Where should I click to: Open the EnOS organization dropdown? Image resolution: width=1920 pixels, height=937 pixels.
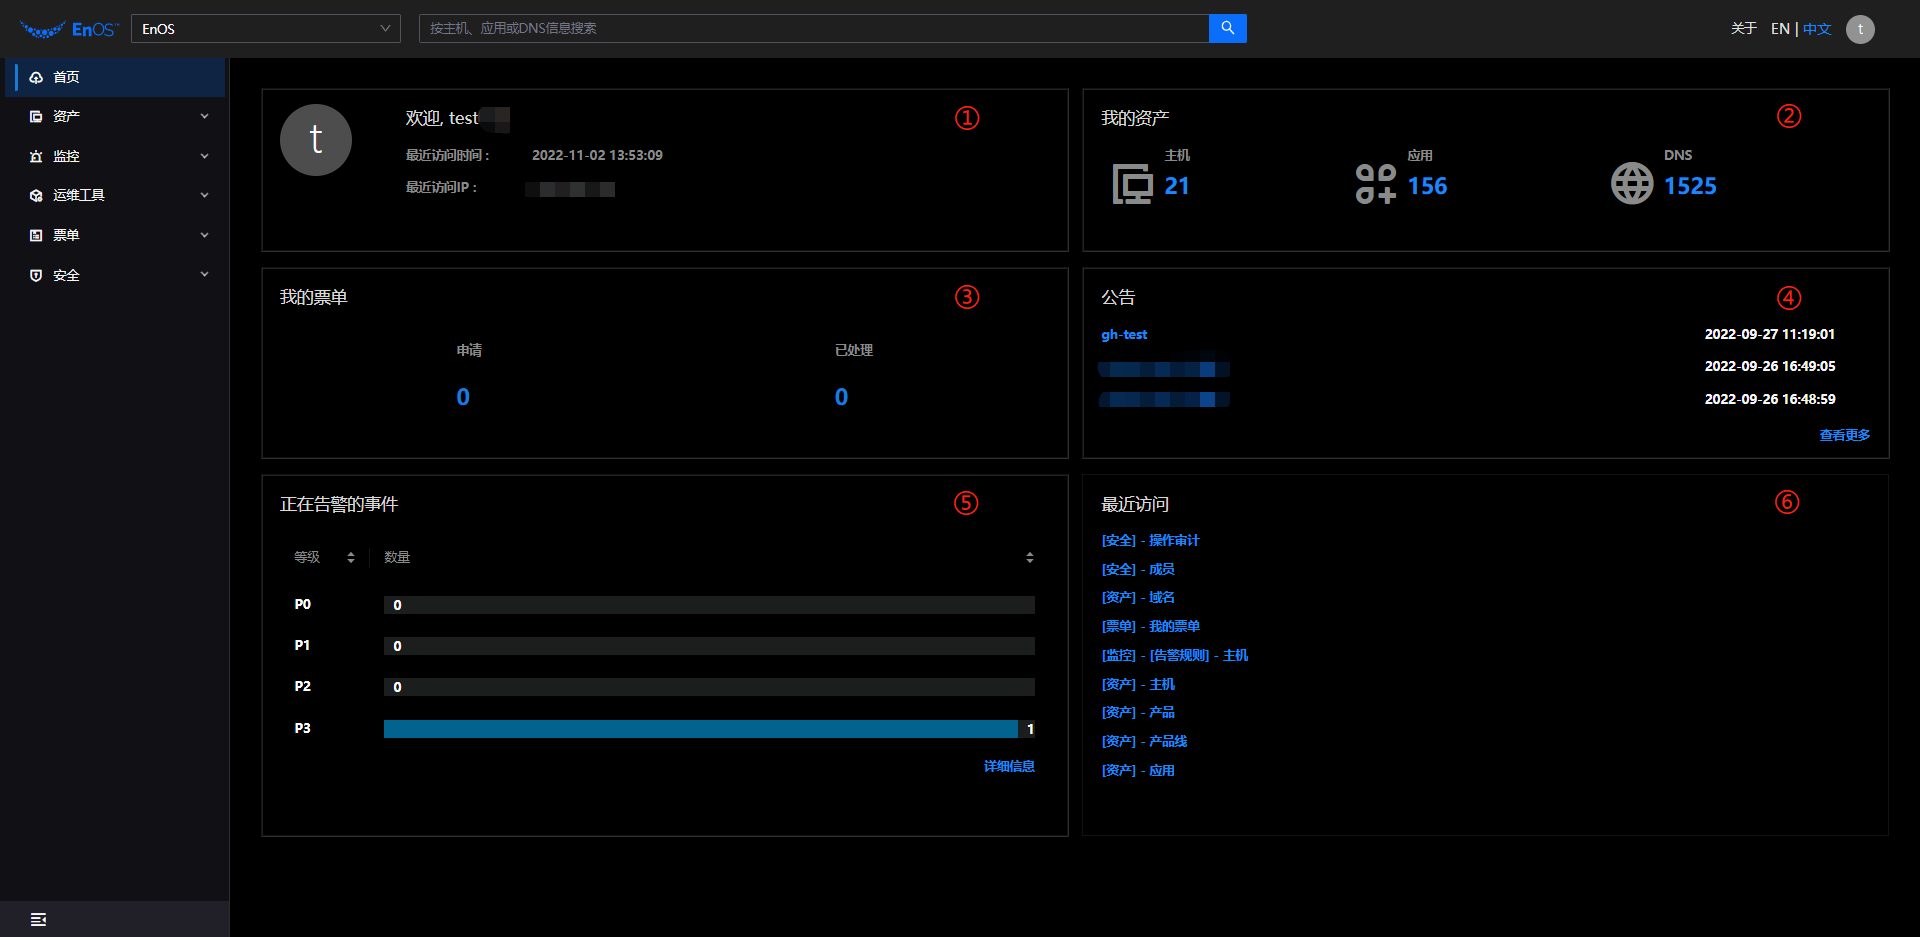click(x=266, y=28)
